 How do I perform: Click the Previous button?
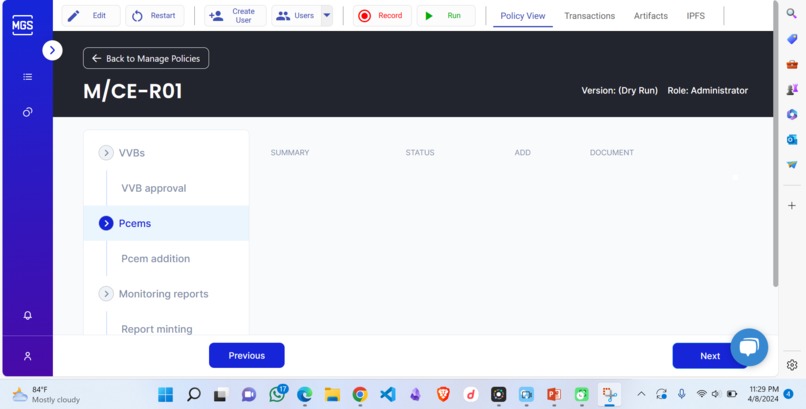247,356
